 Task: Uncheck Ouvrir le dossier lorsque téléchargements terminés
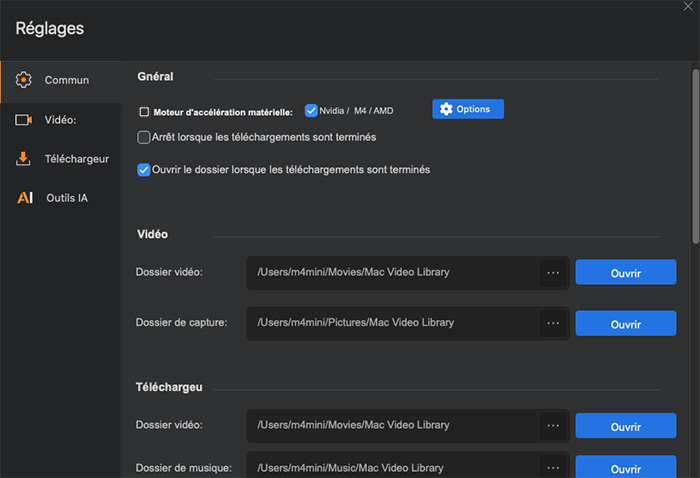[x=143, y=170]
